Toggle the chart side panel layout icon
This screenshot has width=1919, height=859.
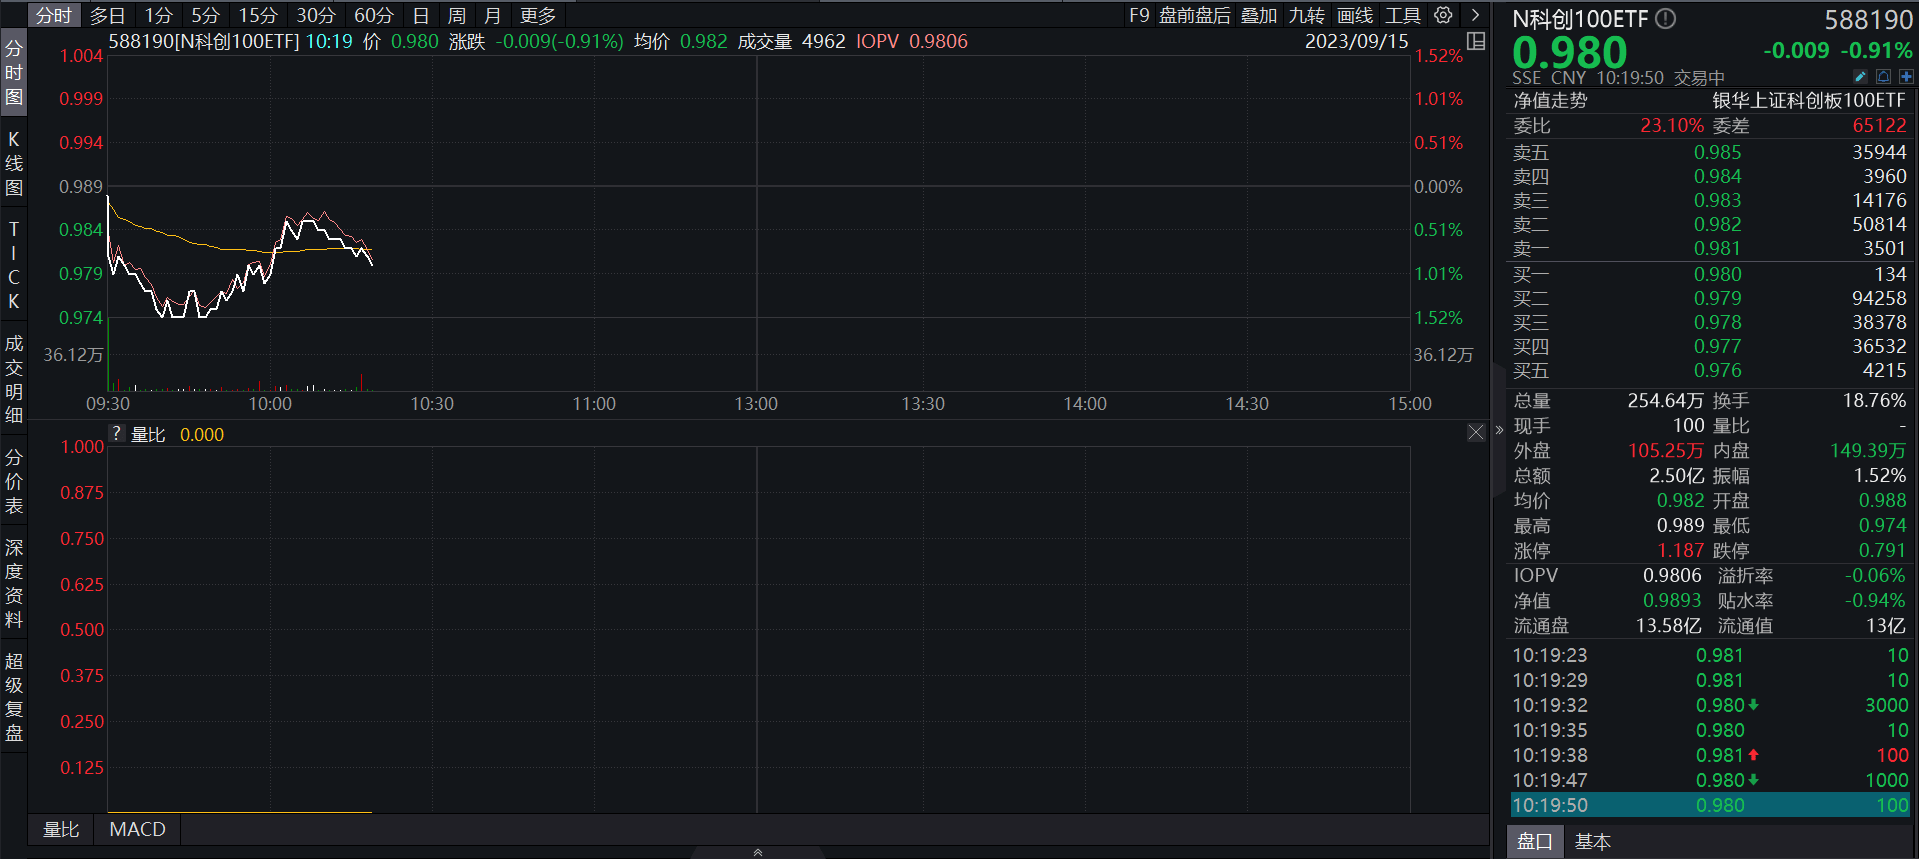point(1476,41)
